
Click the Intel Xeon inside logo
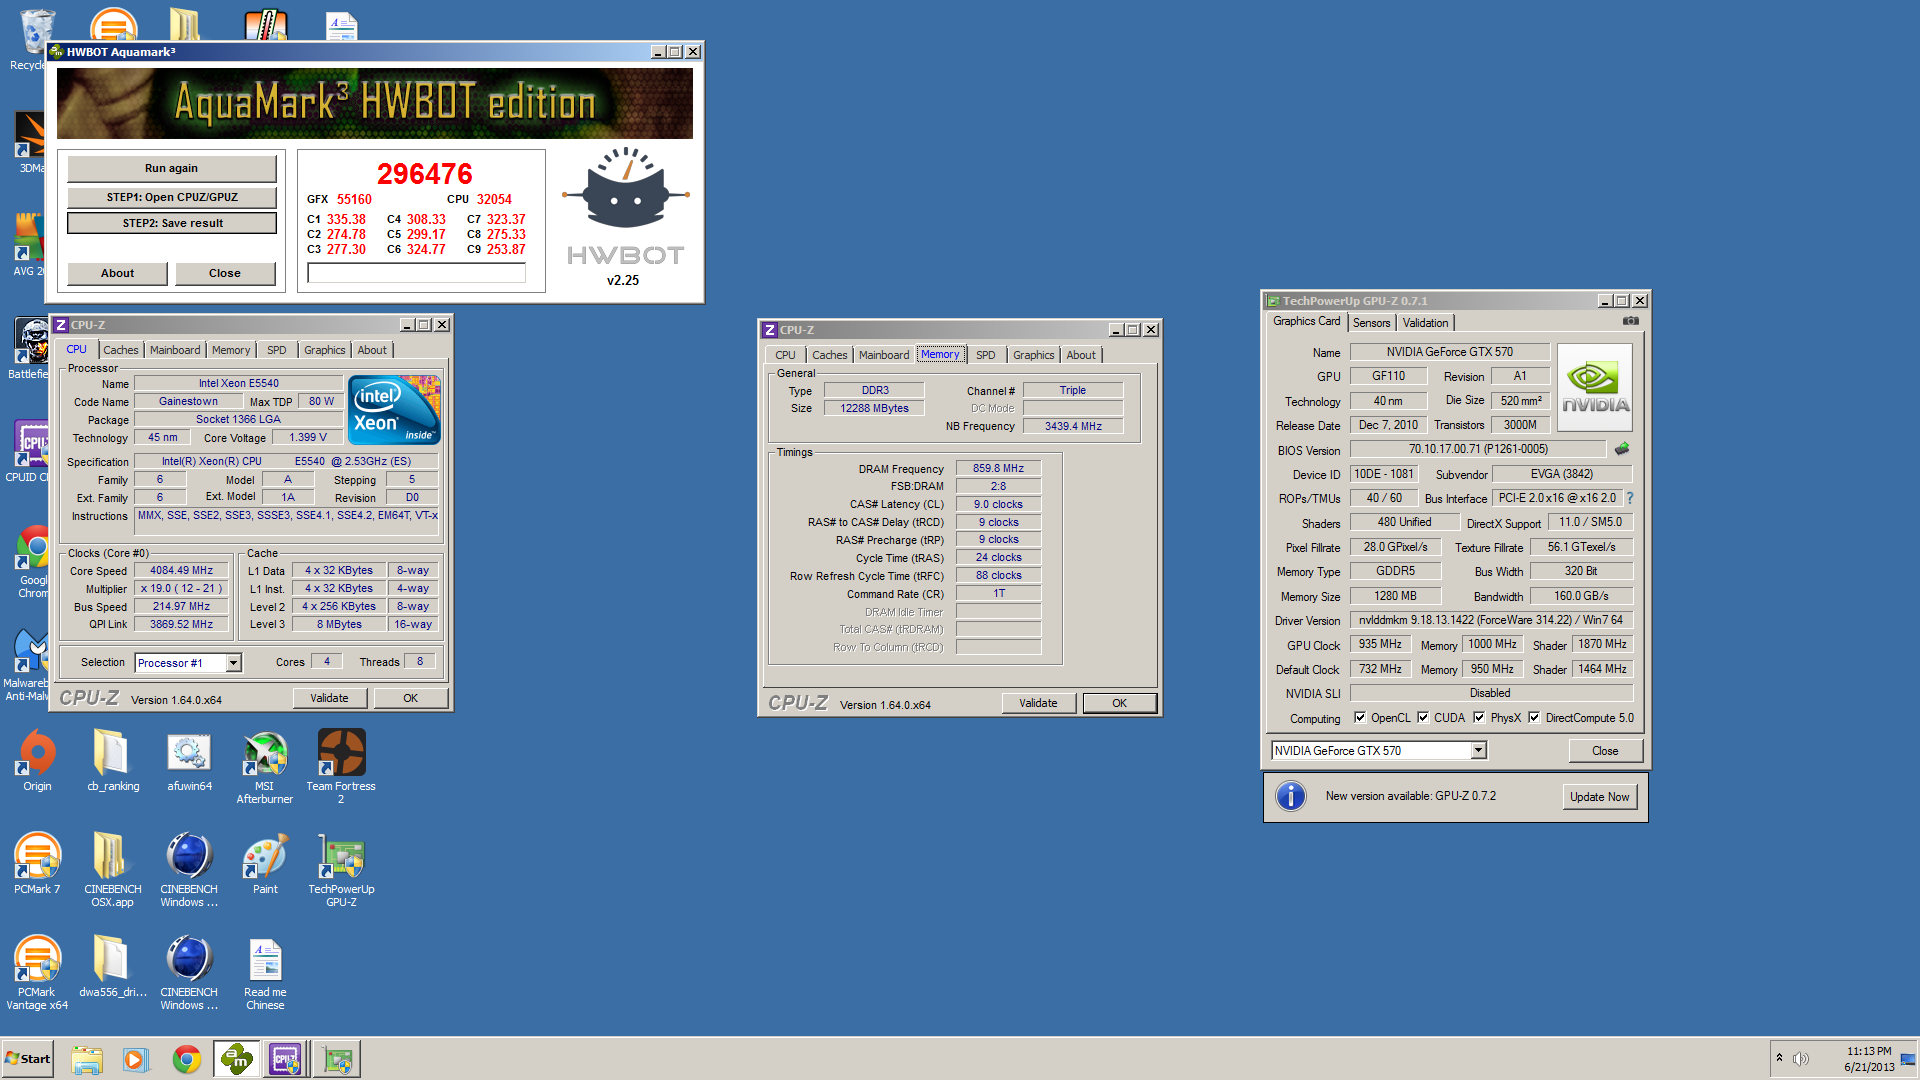coord(394,409)
